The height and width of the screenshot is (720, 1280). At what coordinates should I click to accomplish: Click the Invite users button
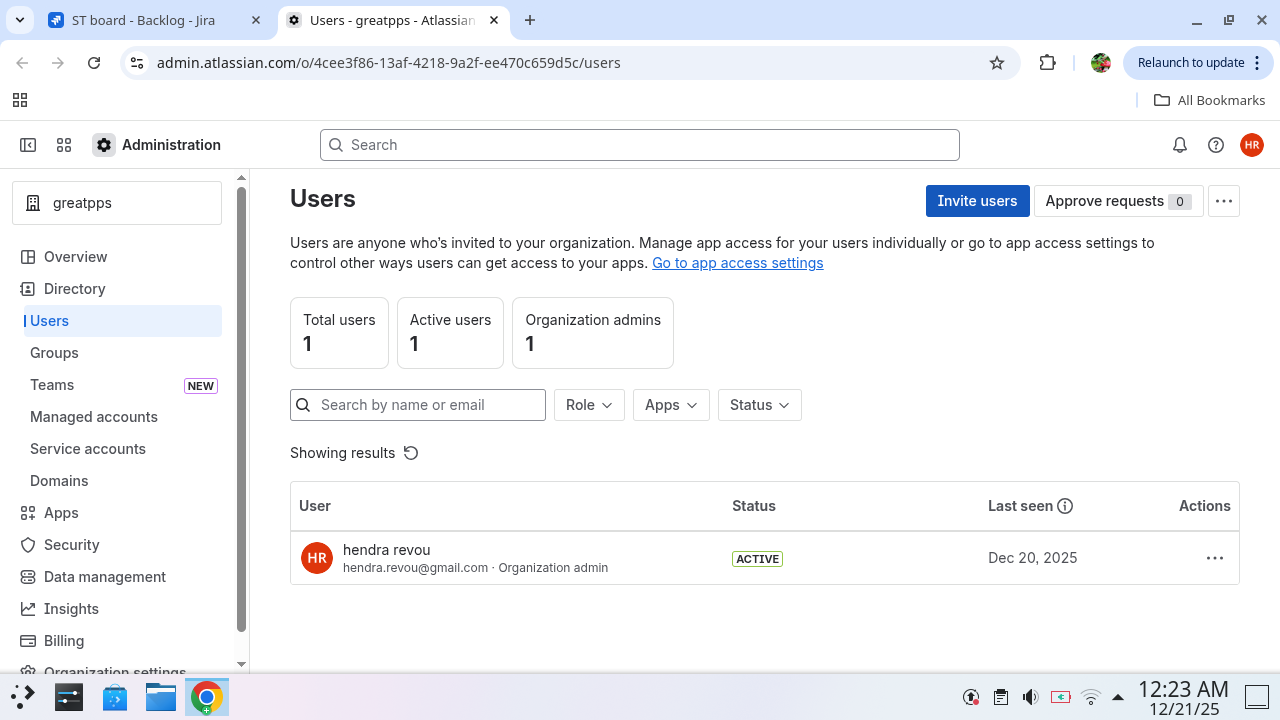pos(977,201)
